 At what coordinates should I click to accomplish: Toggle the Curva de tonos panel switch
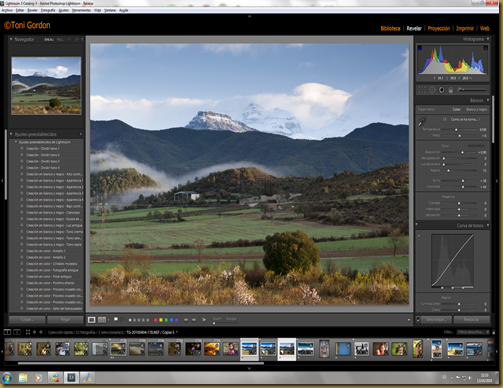coord(417,225)
